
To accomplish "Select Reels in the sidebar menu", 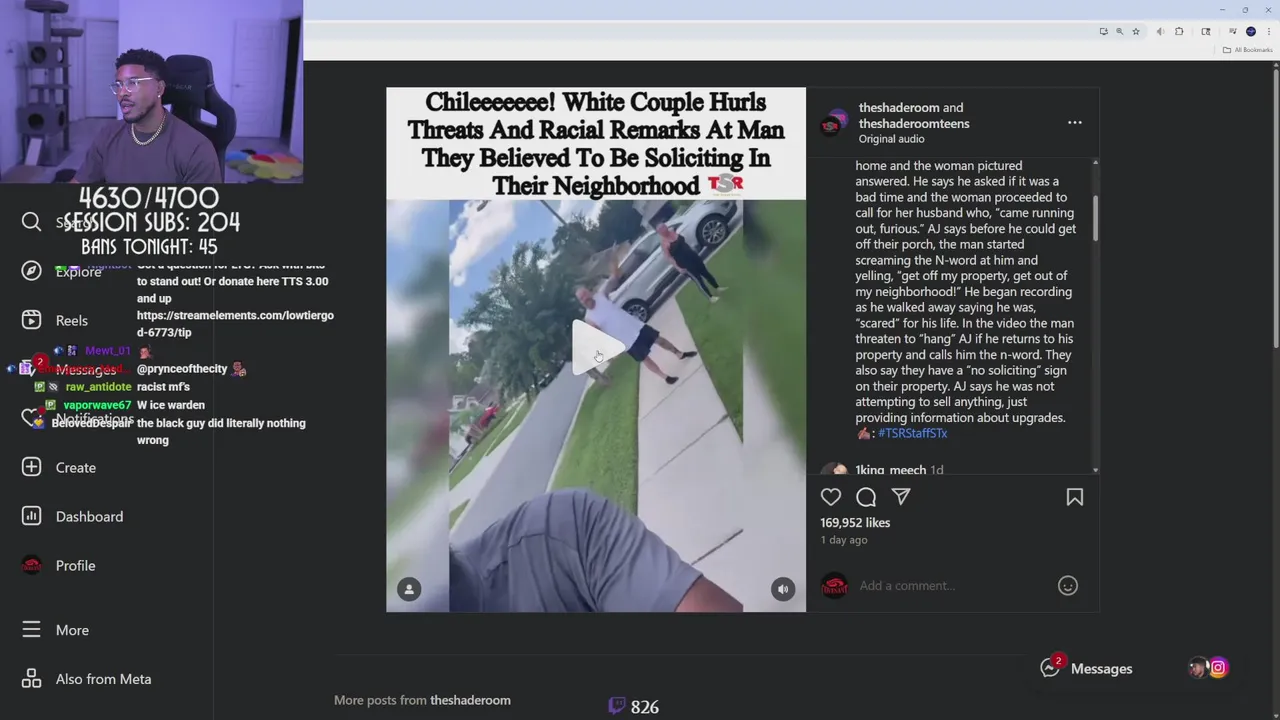I will pyautogui.click(x=72, y=320).
